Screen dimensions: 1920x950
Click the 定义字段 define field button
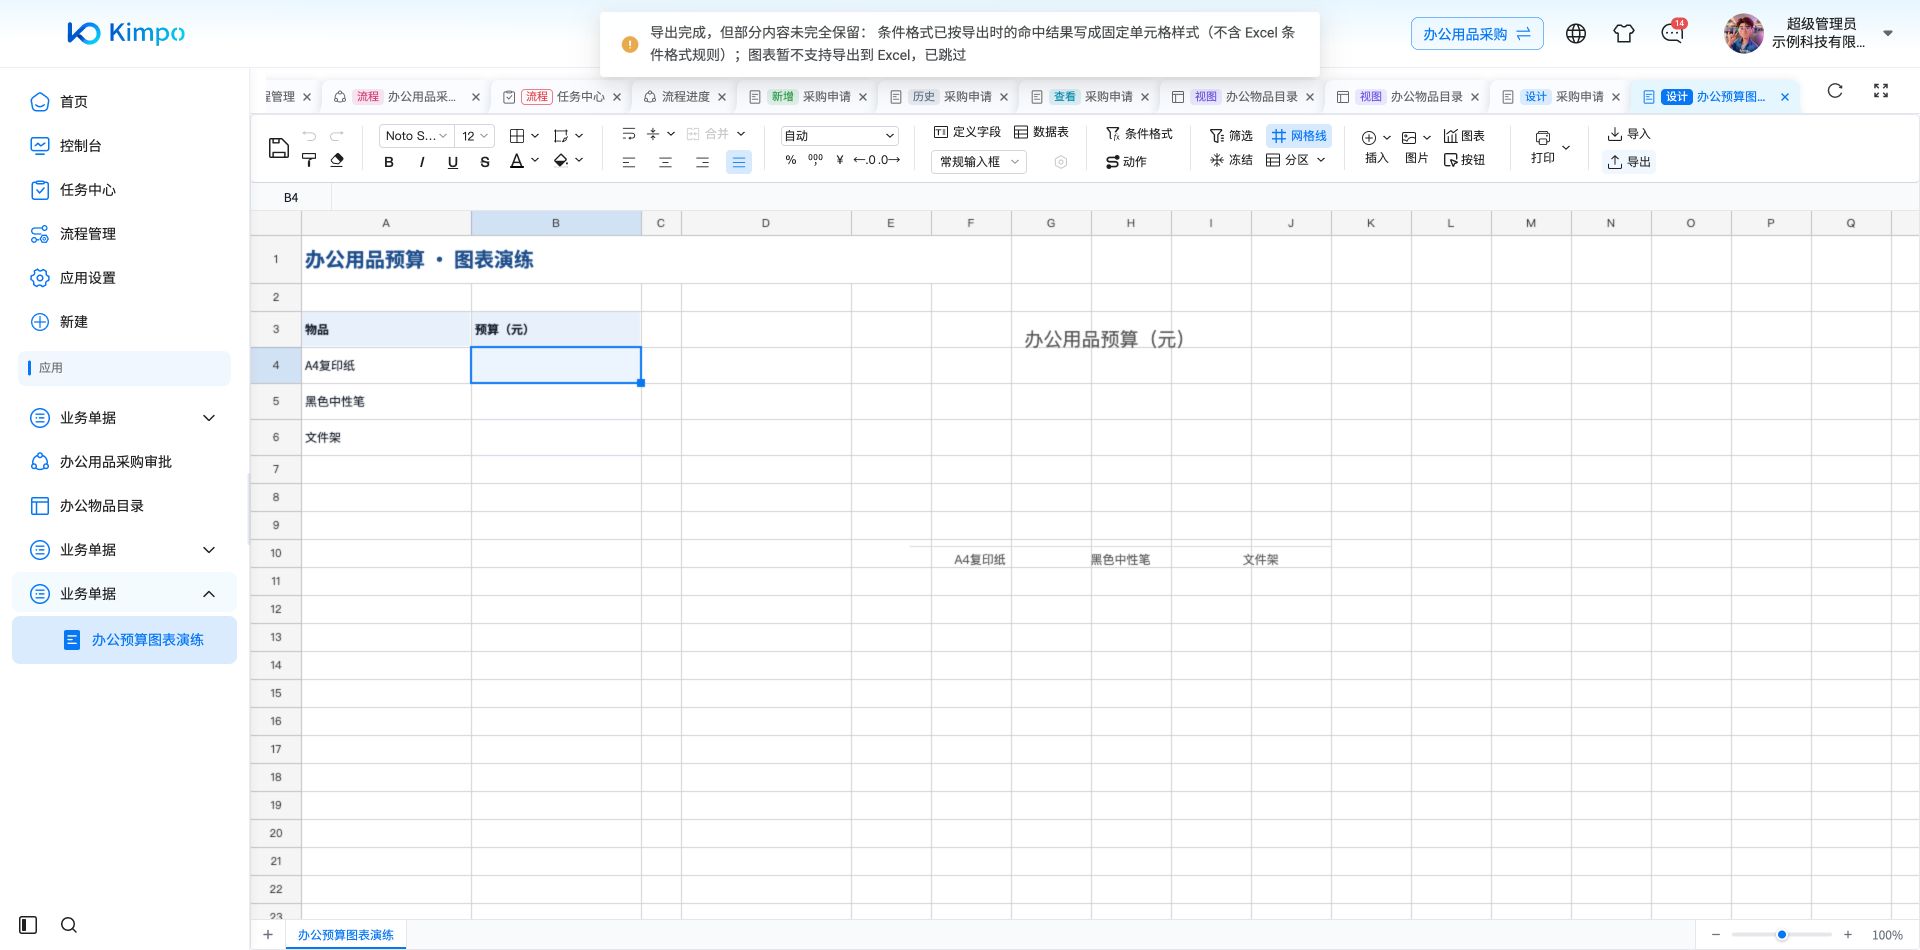pyautogui.click(x=967, y=132)
